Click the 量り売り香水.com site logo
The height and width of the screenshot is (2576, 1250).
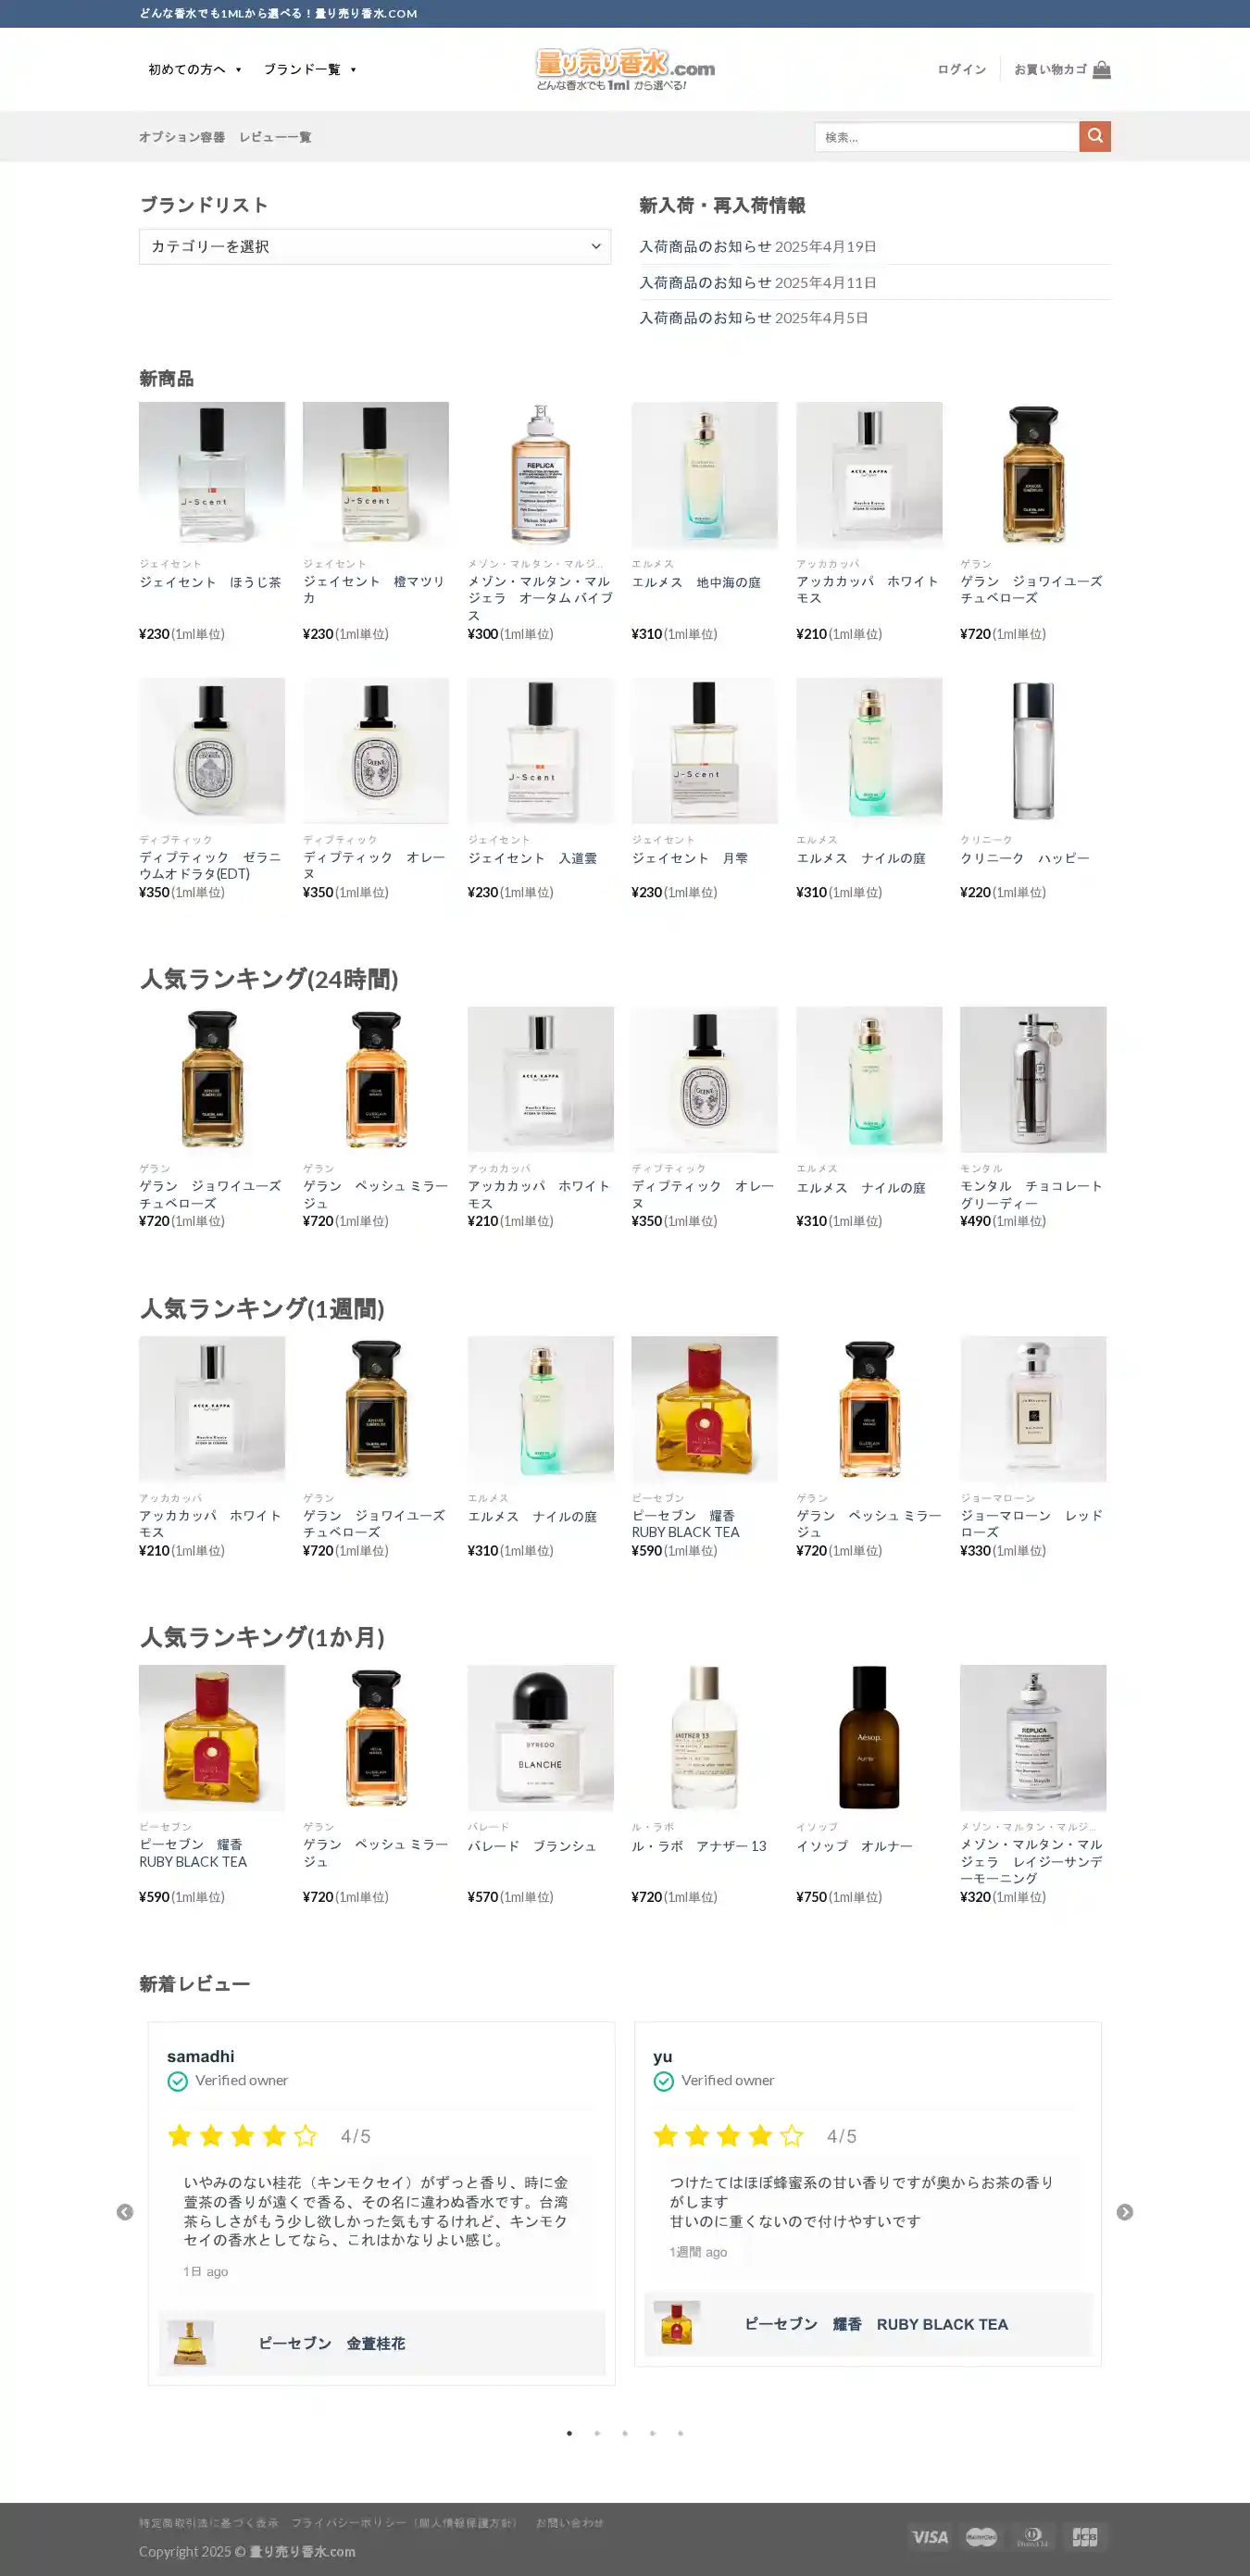tap(625, 69)
